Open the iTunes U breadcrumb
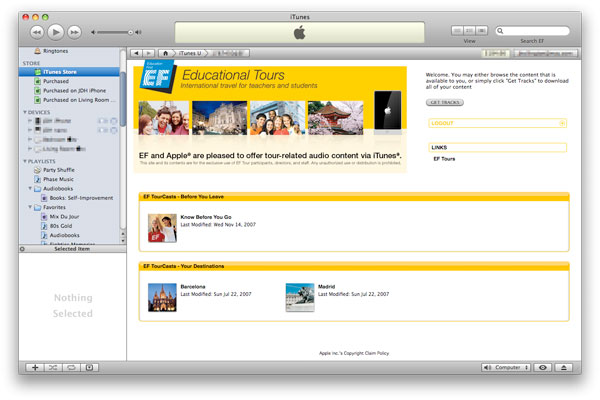600x400 pixels. pyautogui.click(x=190, y=53)
